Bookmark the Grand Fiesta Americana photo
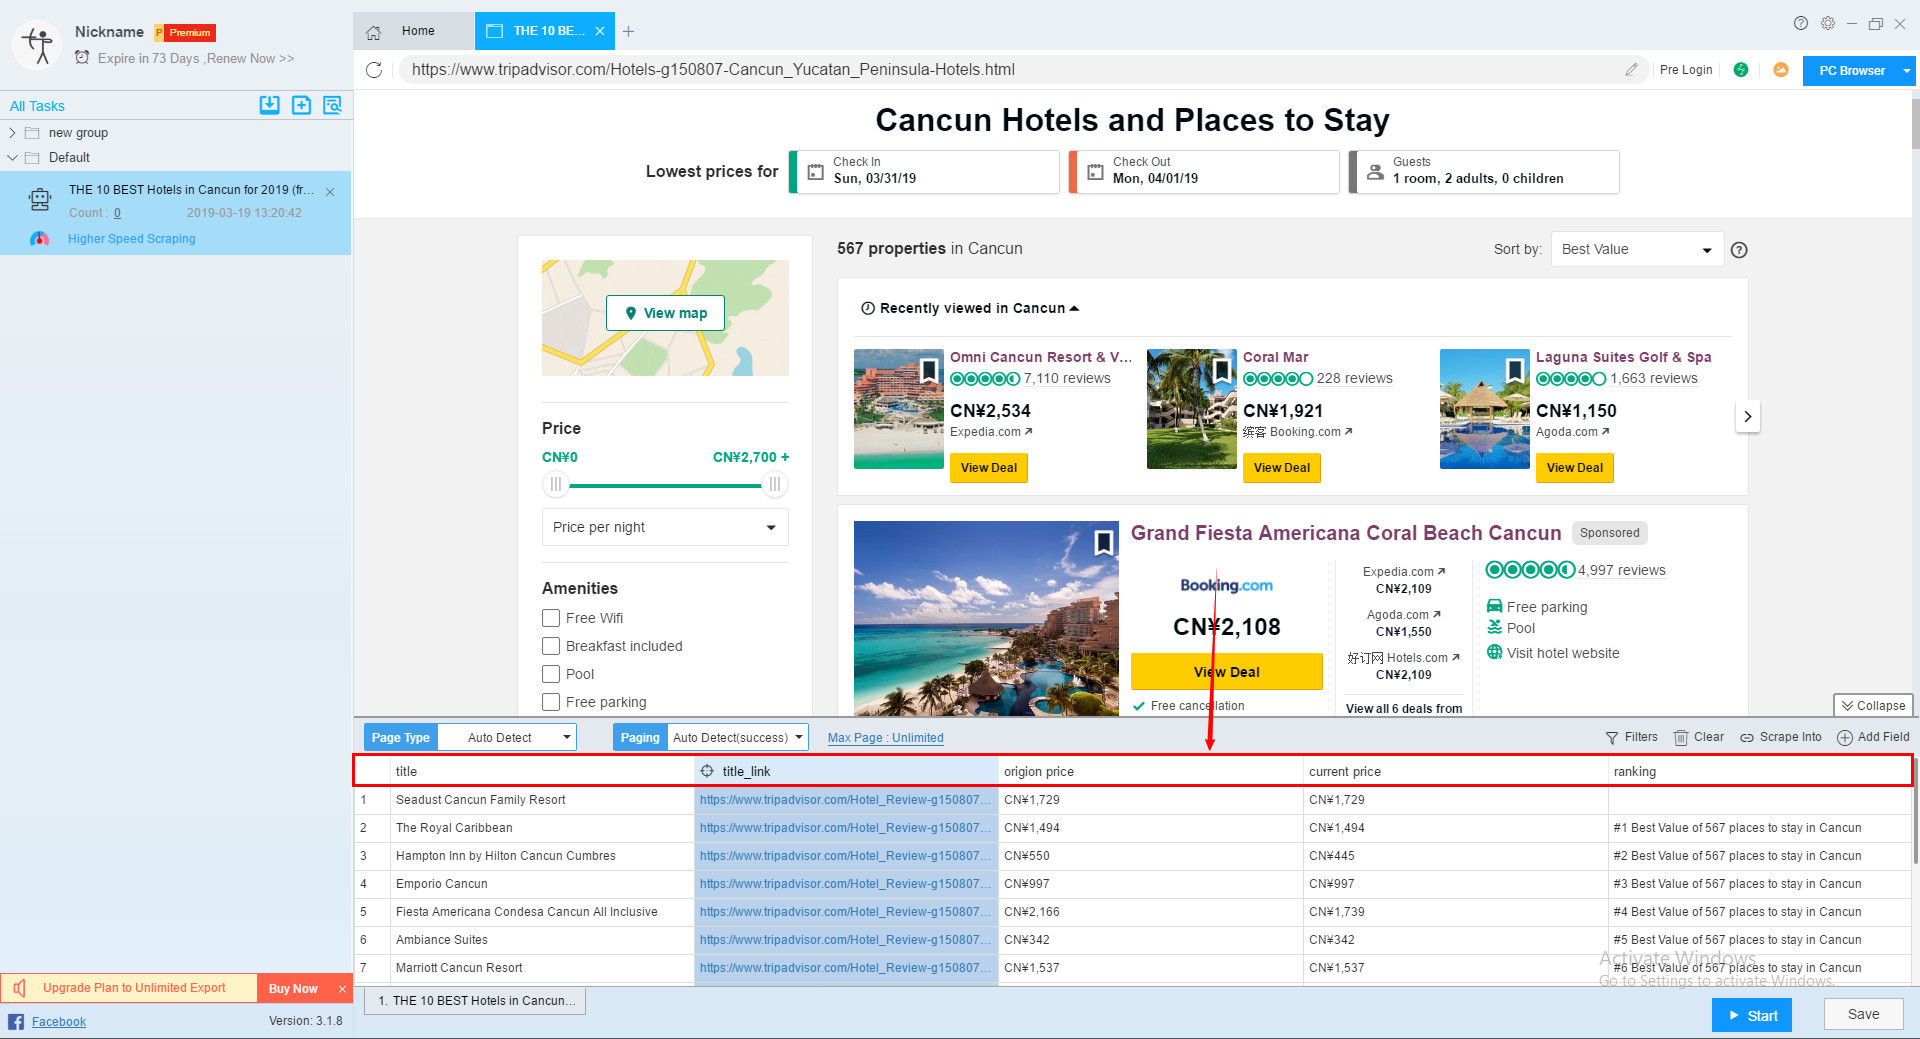The height and width of the screenshot is (1039, 1920). [1103, 542]
